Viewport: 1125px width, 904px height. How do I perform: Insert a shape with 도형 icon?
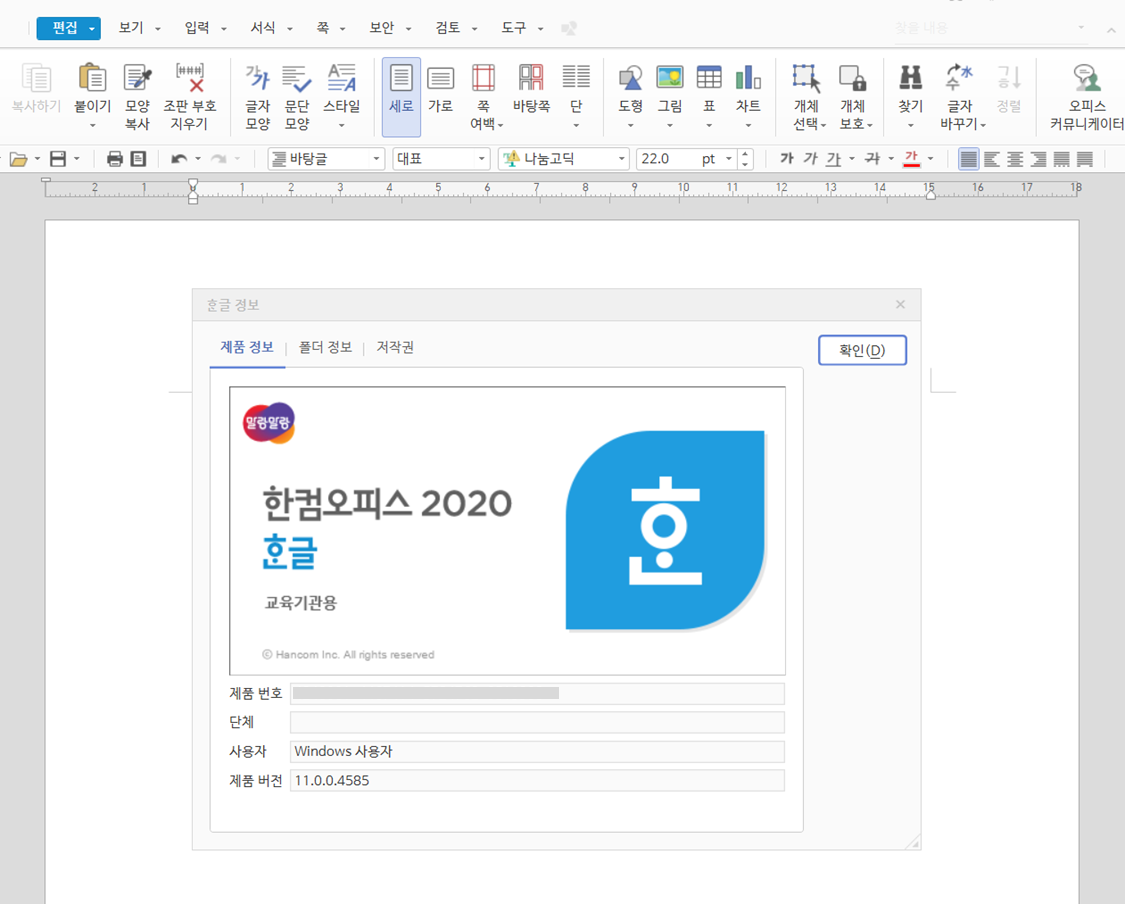tap(631, 77)
